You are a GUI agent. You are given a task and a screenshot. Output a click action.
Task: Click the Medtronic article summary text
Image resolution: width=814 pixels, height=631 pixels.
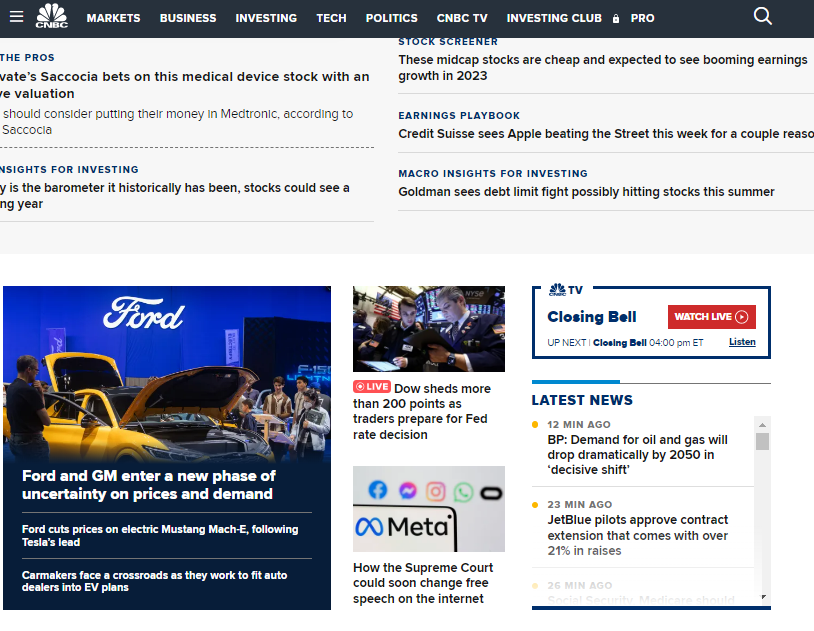(x=177, y=122)
